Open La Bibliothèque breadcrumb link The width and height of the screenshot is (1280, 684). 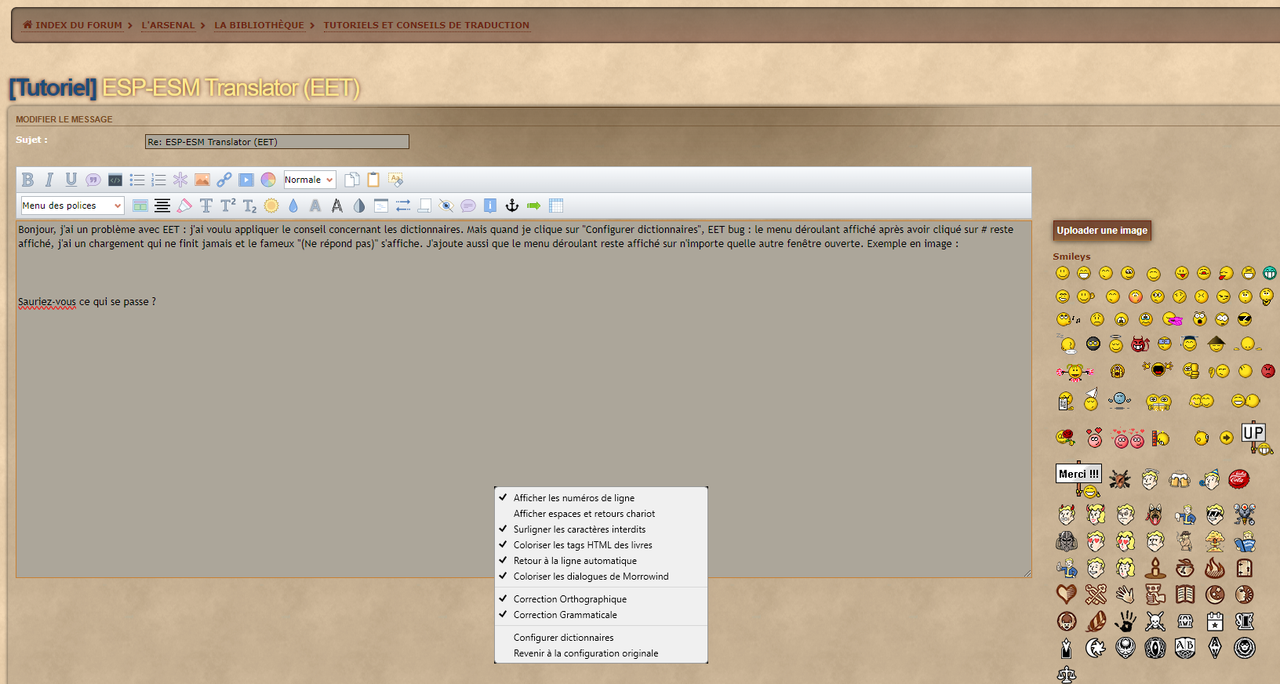(x=259, y=25)
